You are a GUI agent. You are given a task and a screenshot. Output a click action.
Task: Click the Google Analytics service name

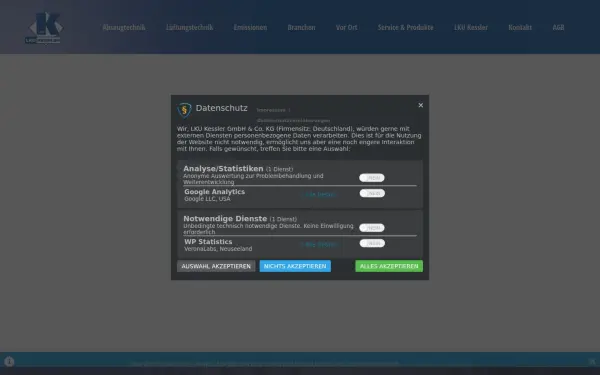[x=214, y=192]
